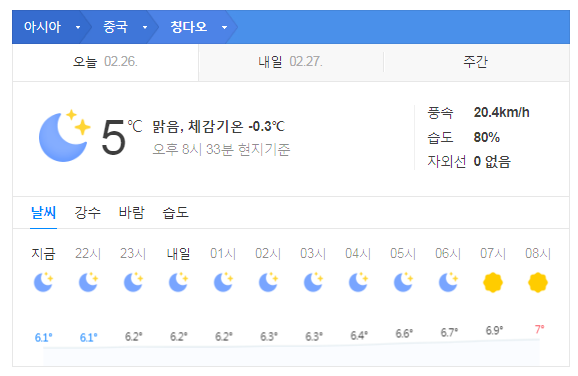Select the 오늘 02.26. tab
This screenshot has height=376, width=578.
pyautogui.click(x=105, y=62)
